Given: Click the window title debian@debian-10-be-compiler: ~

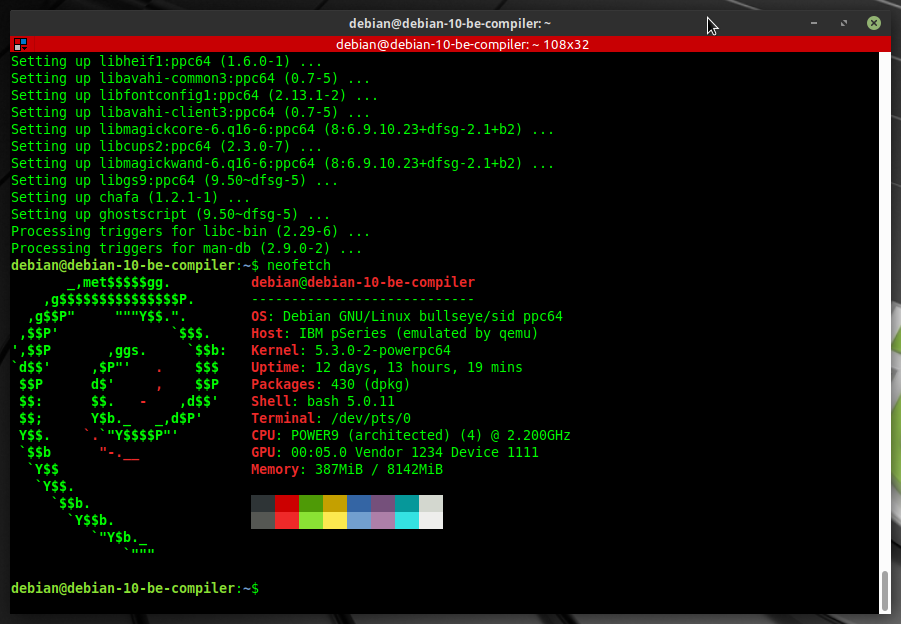Looking at the screenshot, I should point(450,24).
